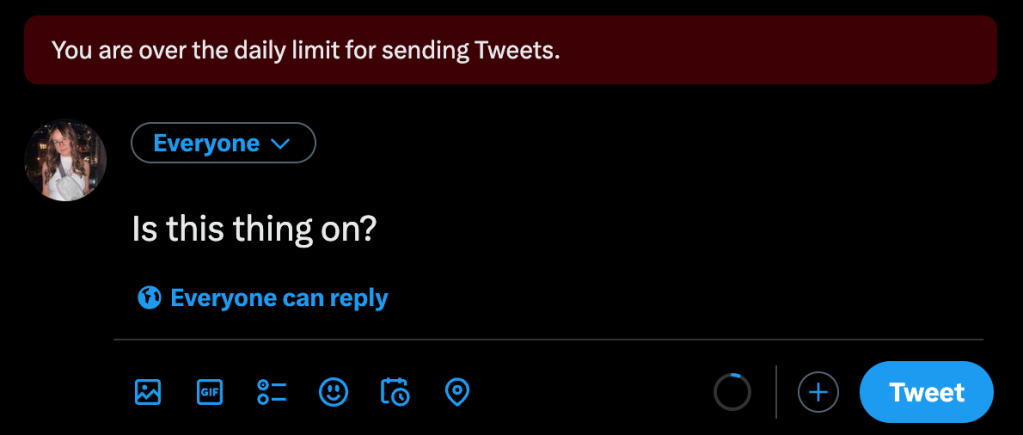The height and width of the screenshot is (435, 1023).
Task: Add another tweet with the plus icon
Action: pos(818,392)
